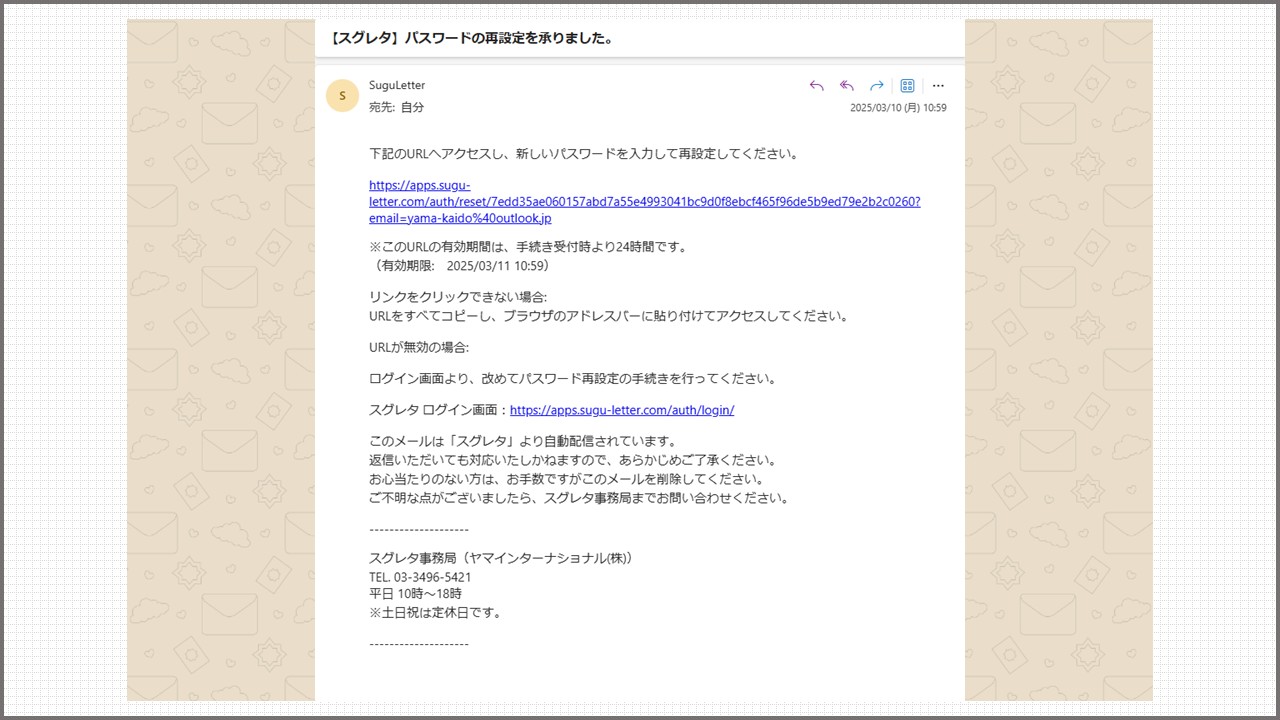Click the line ※このURLの有効期間は、手続き受付時より24時間です。

point(529,247)
